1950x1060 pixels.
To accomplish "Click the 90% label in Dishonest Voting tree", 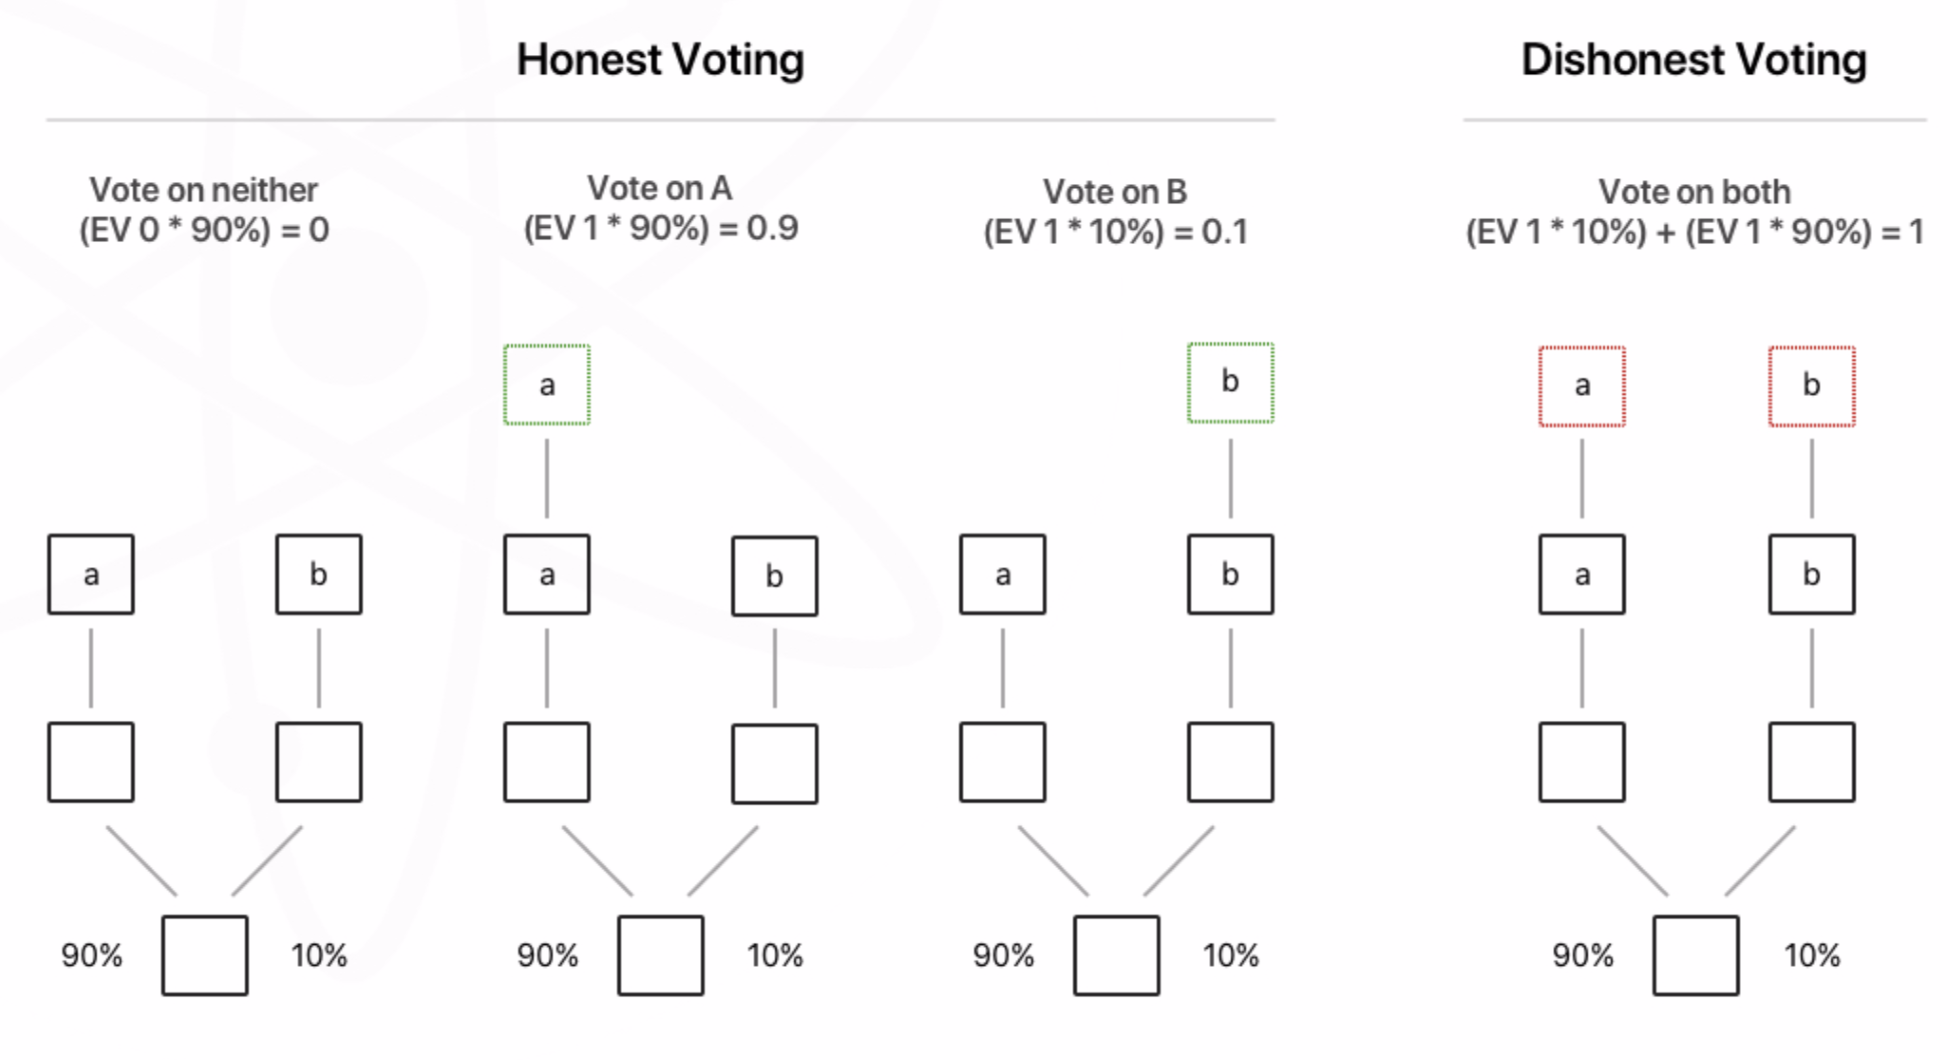I will pyautogui.click(x=1582, y=956).
